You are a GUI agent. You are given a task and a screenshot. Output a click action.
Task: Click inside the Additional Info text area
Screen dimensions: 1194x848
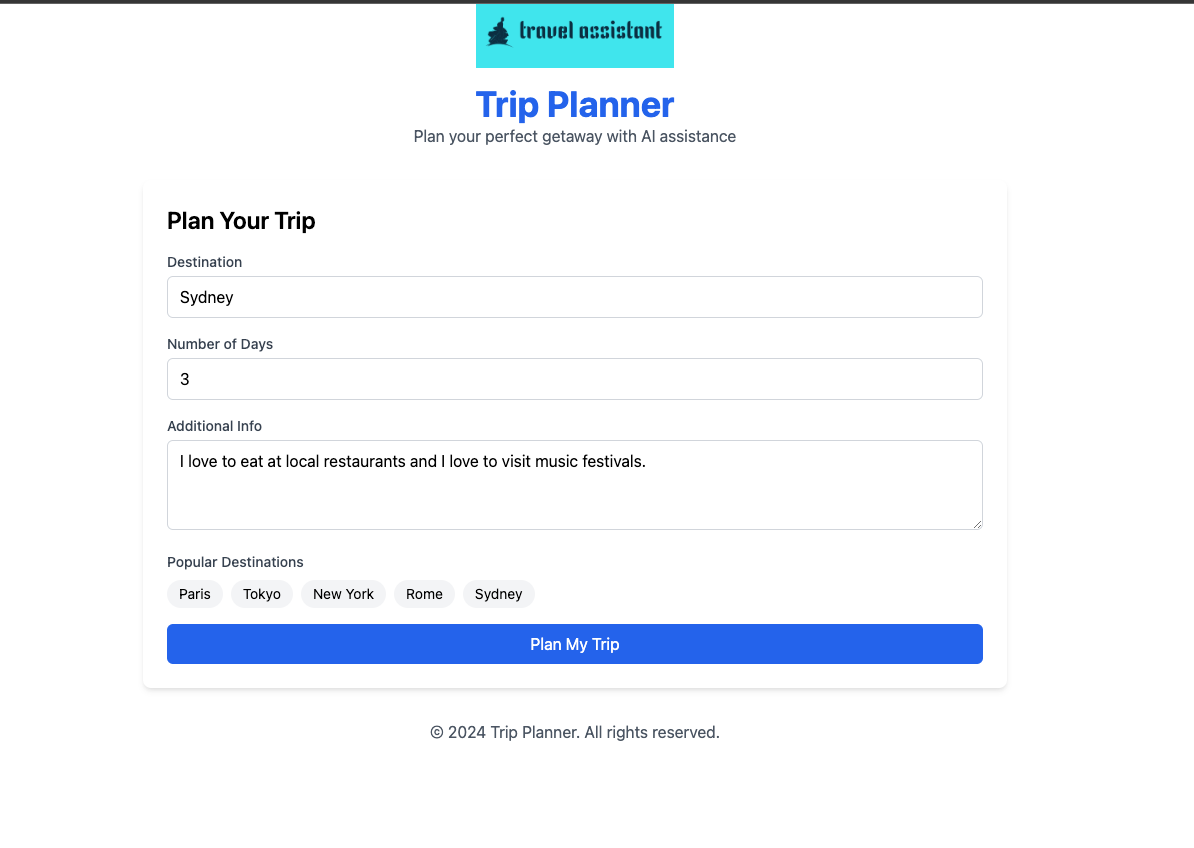click(575, 485)
